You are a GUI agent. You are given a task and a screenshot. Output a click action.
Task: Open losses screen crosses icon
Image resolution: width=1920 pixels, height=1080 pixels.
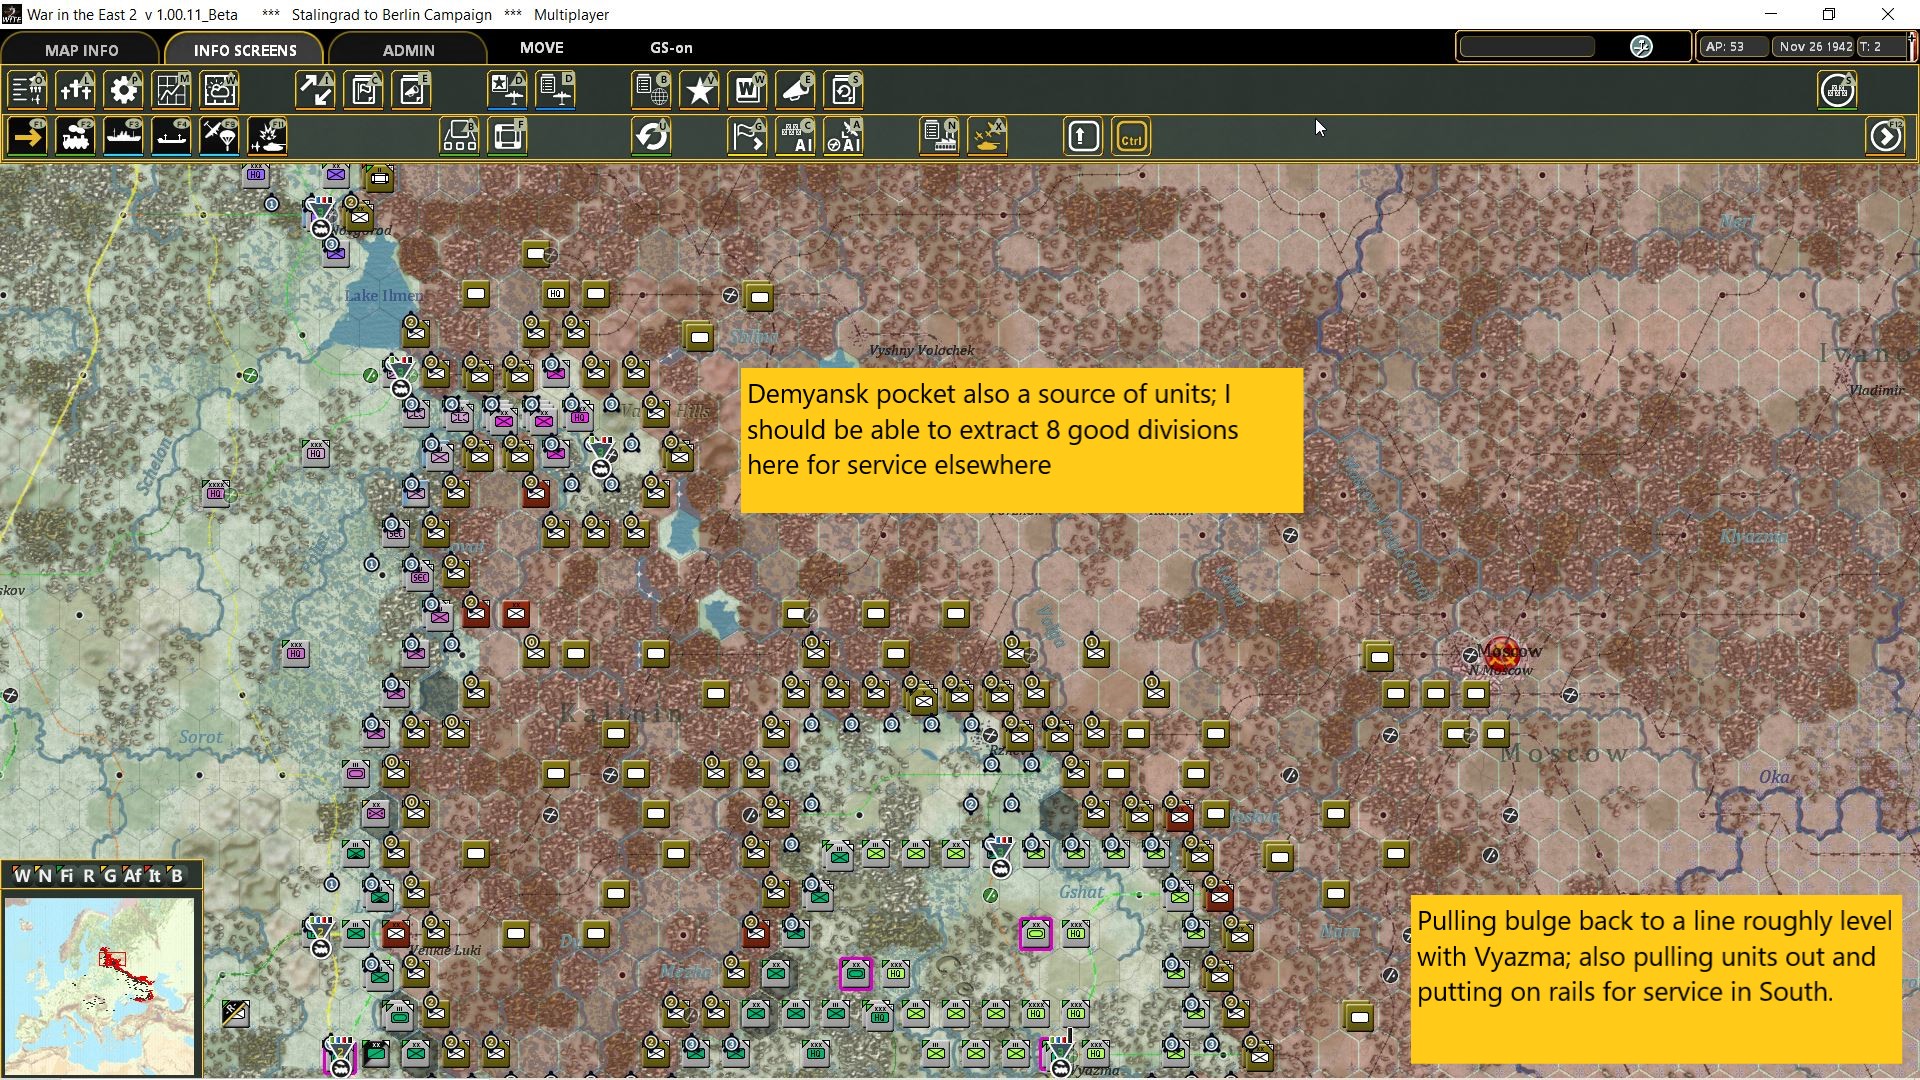point(76,91)
